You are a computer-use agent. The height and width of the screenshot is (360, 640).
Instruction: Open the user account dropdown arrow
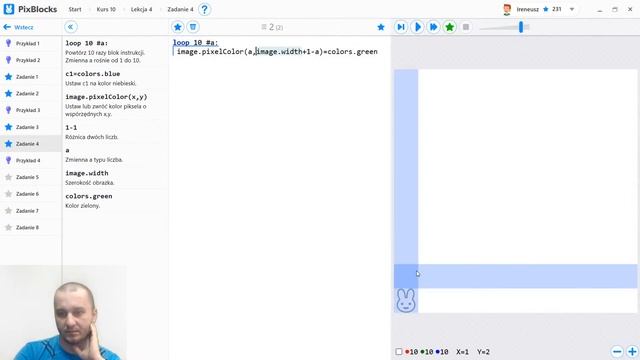tap(572, 9)
